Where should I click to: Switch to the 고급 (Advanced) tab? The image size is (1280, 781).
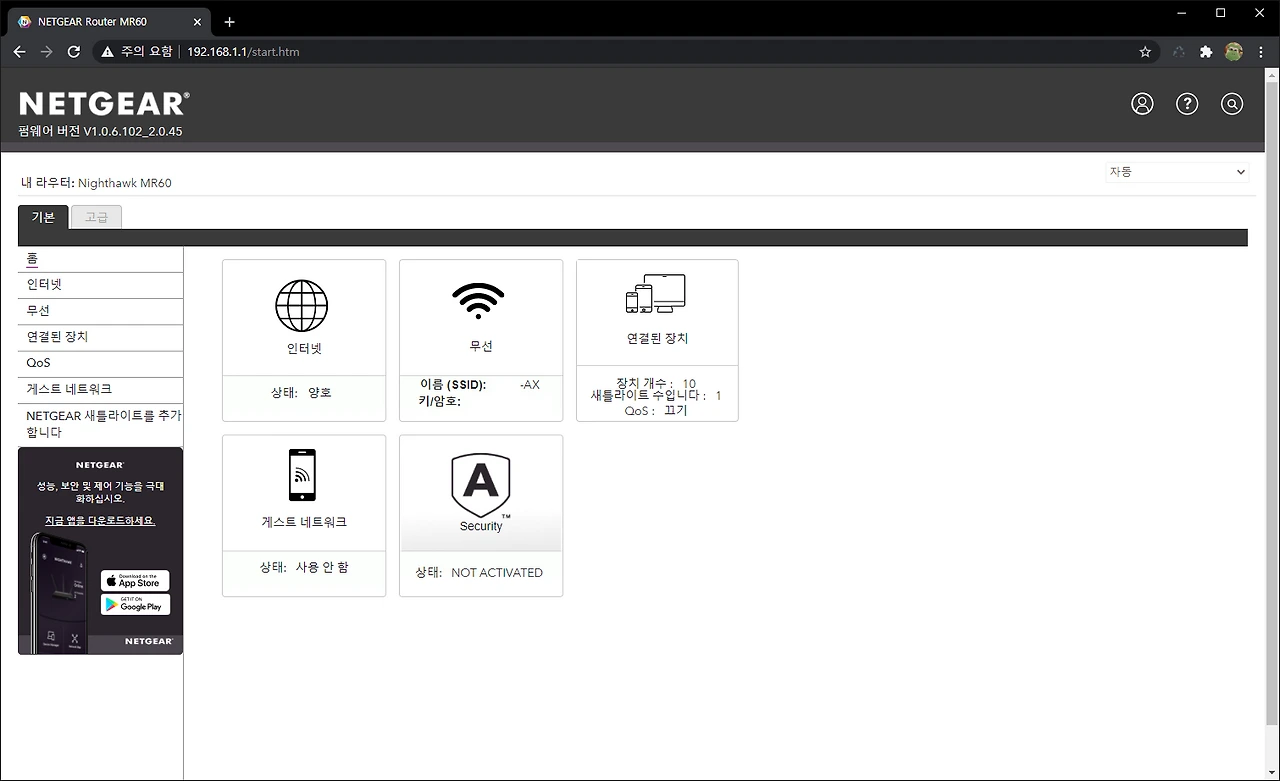tap(96, 216)
